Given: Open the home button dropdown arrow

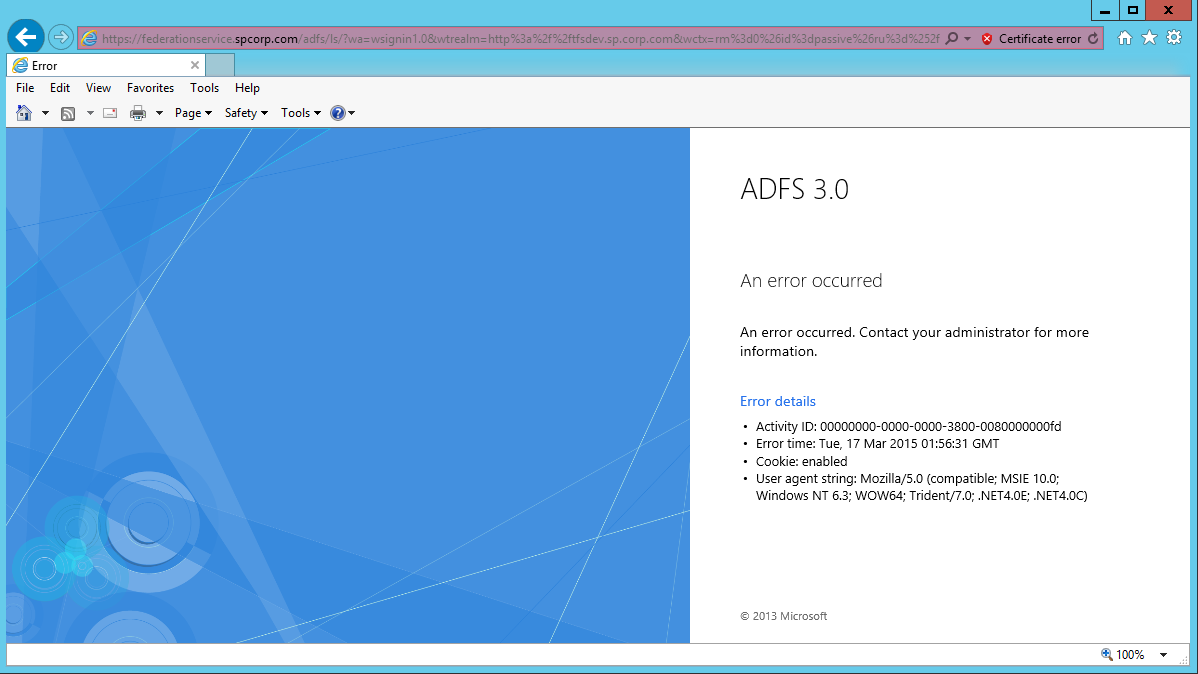Looking at the screenshot, I should (44, 112).
